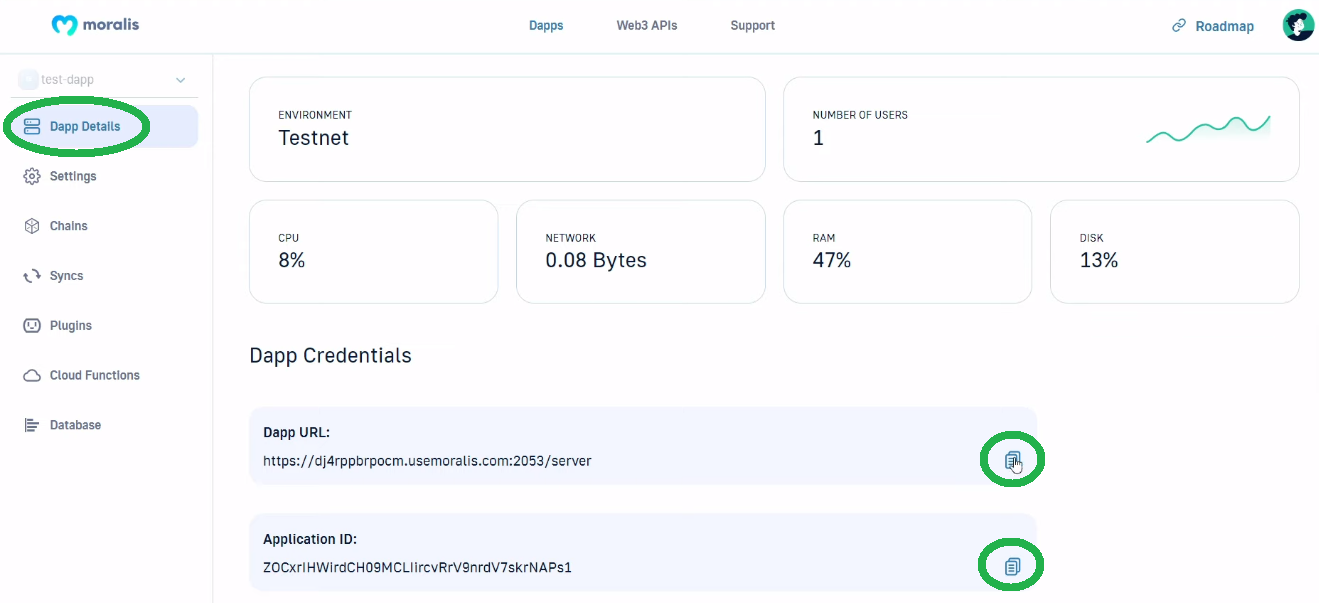
Task: Select the Application ID ZOCxrIHWirdCH09 value text
Action: point(417,567)
